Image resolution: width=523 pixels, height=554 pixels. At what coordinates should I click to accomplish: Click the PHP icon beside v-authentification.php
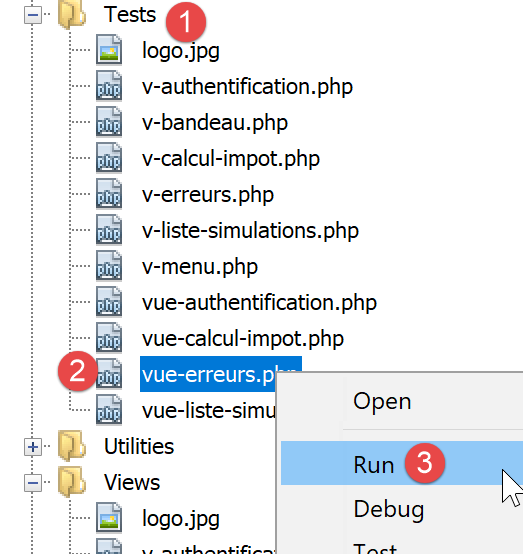(109, 86)
